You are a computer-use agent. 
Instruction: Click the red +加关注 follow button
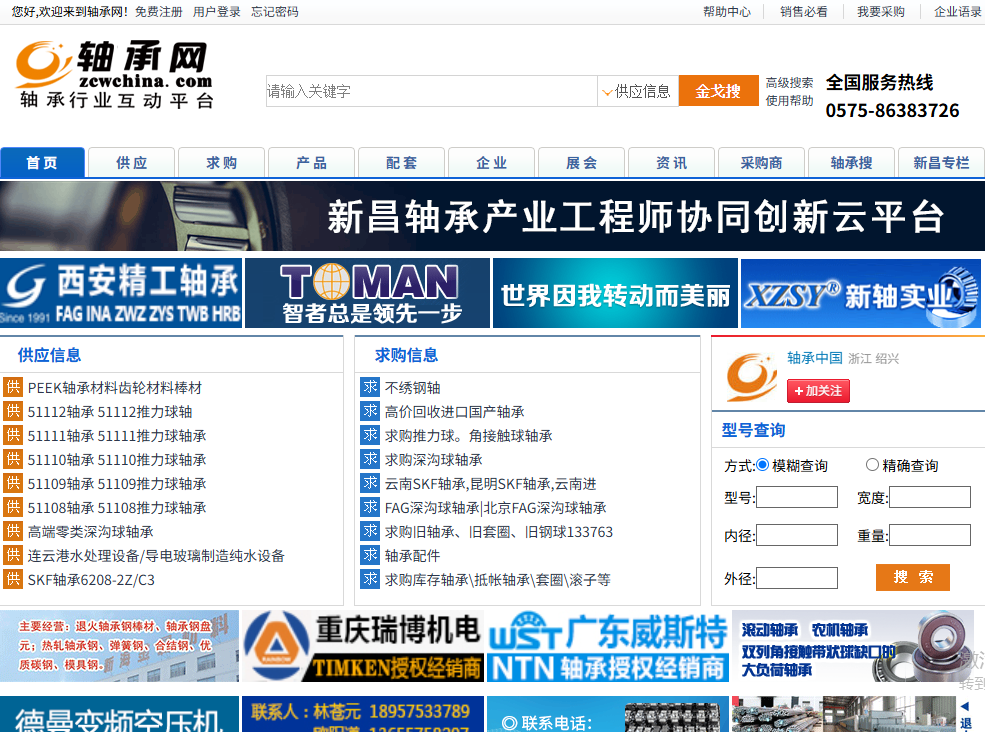[818, 391]
